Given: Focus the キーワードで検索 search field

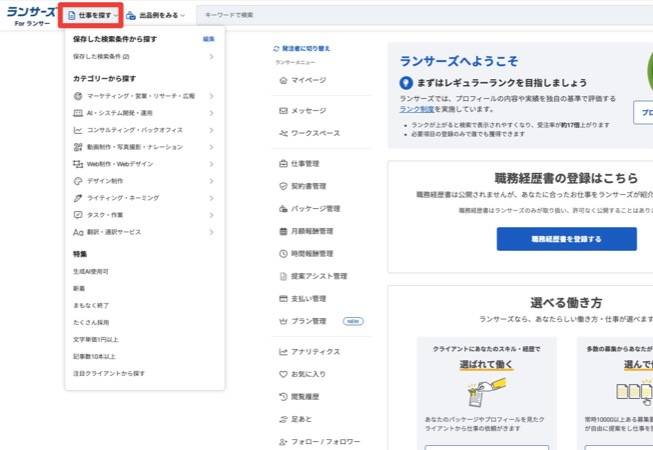Looking at the screenshot, I should (424, 15).
